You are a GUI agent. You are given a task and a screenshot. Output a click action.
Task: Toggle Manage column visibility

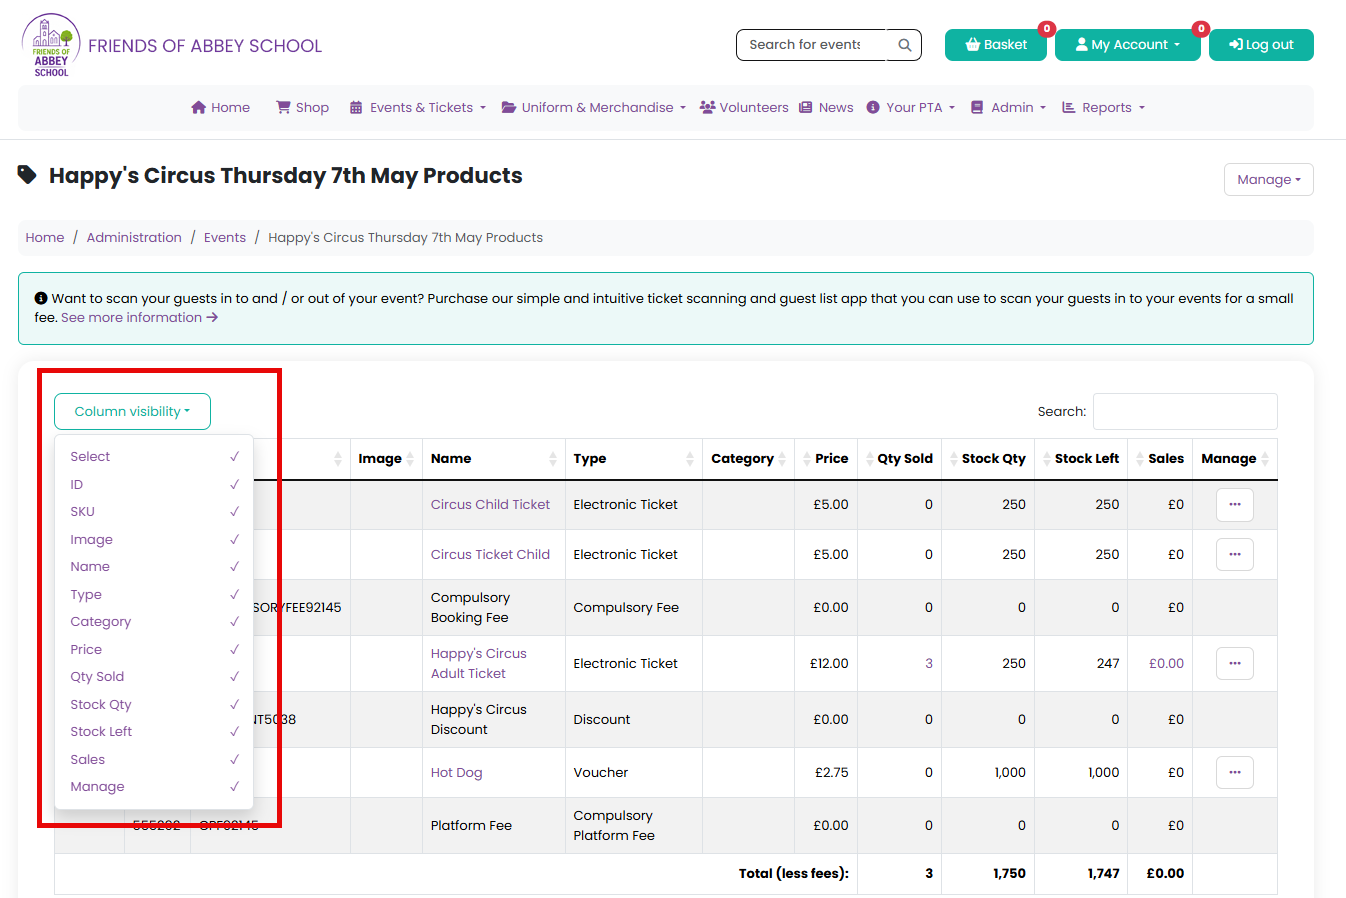(x=154, y=787)
